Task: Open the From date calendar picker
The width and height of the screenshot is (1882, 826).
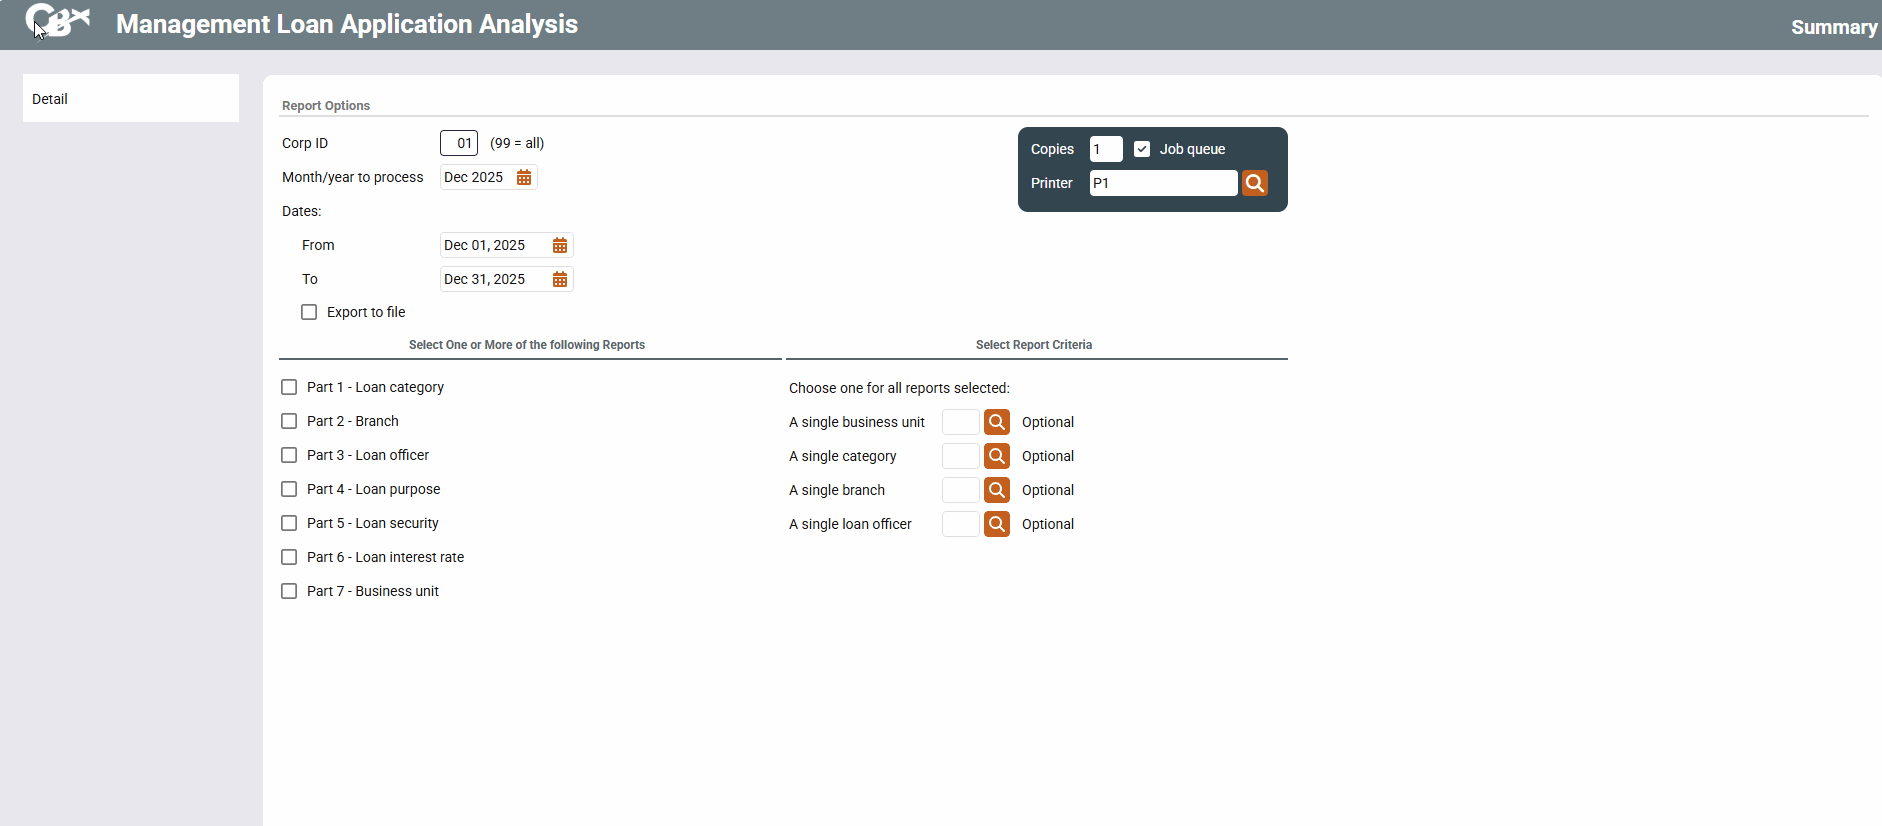Action: 559,245
